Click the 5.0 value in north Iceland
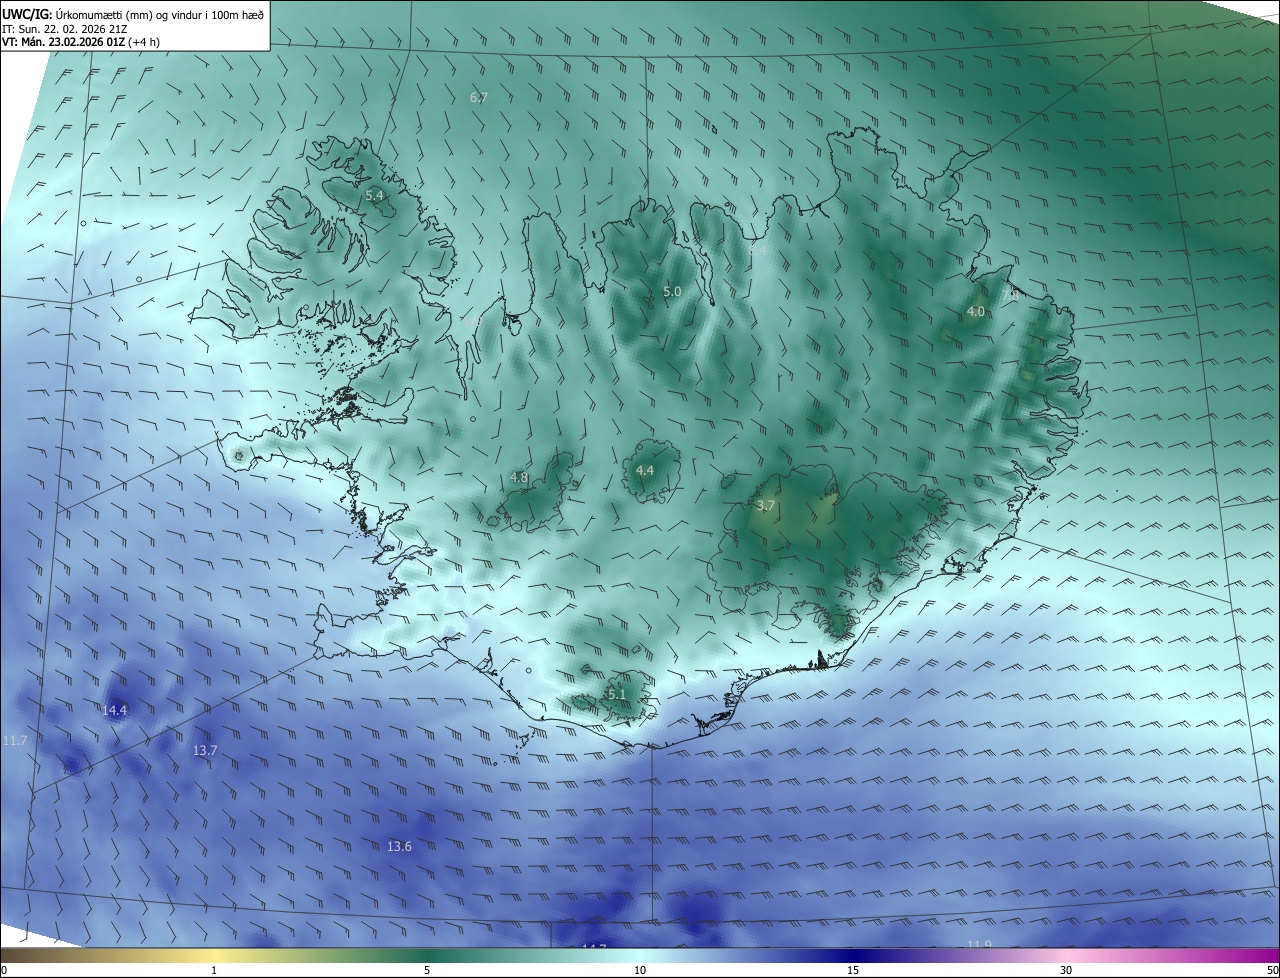Image resolution: width=1280 pixels, height=978 pixels. (672, 292)
